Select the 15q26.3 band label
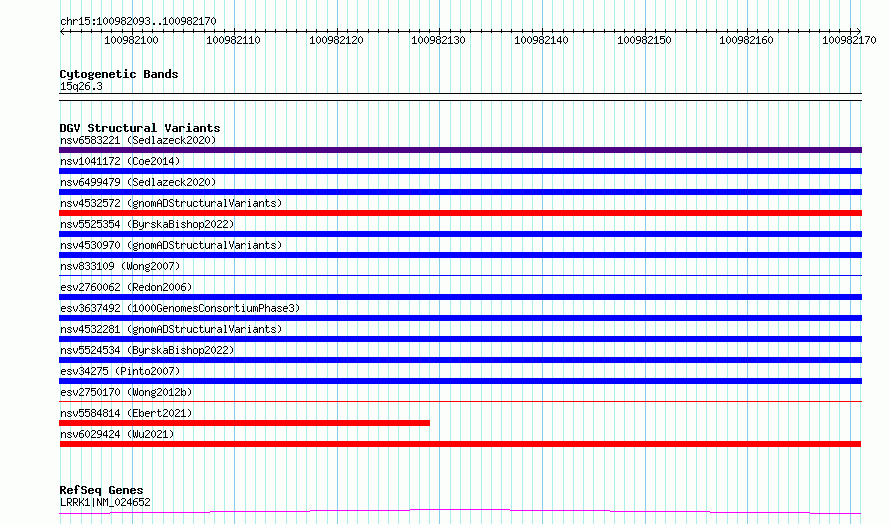Image resolution: width=890 pixels, height=524 pixels. [x=81, y=86]
